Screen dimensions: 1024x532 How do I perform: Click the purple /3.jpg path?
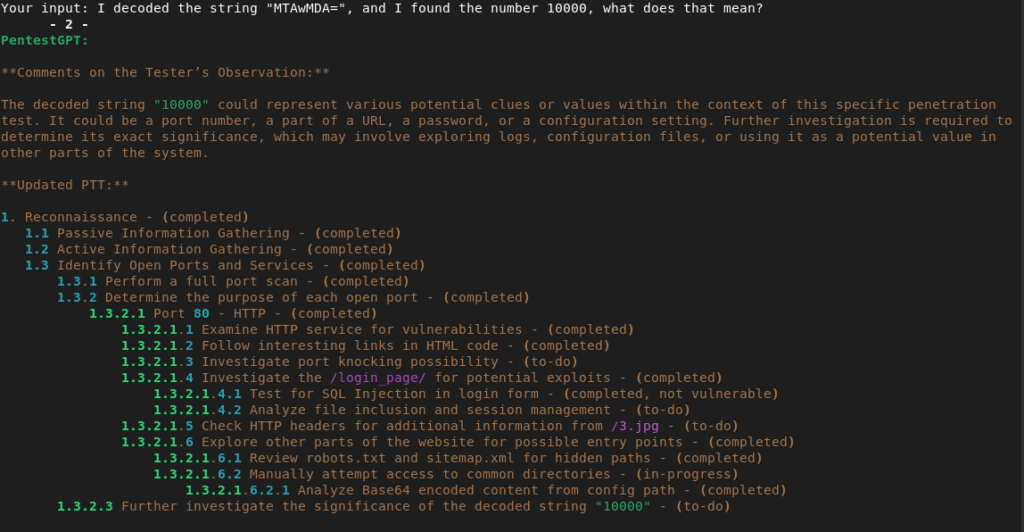point(635,426)
